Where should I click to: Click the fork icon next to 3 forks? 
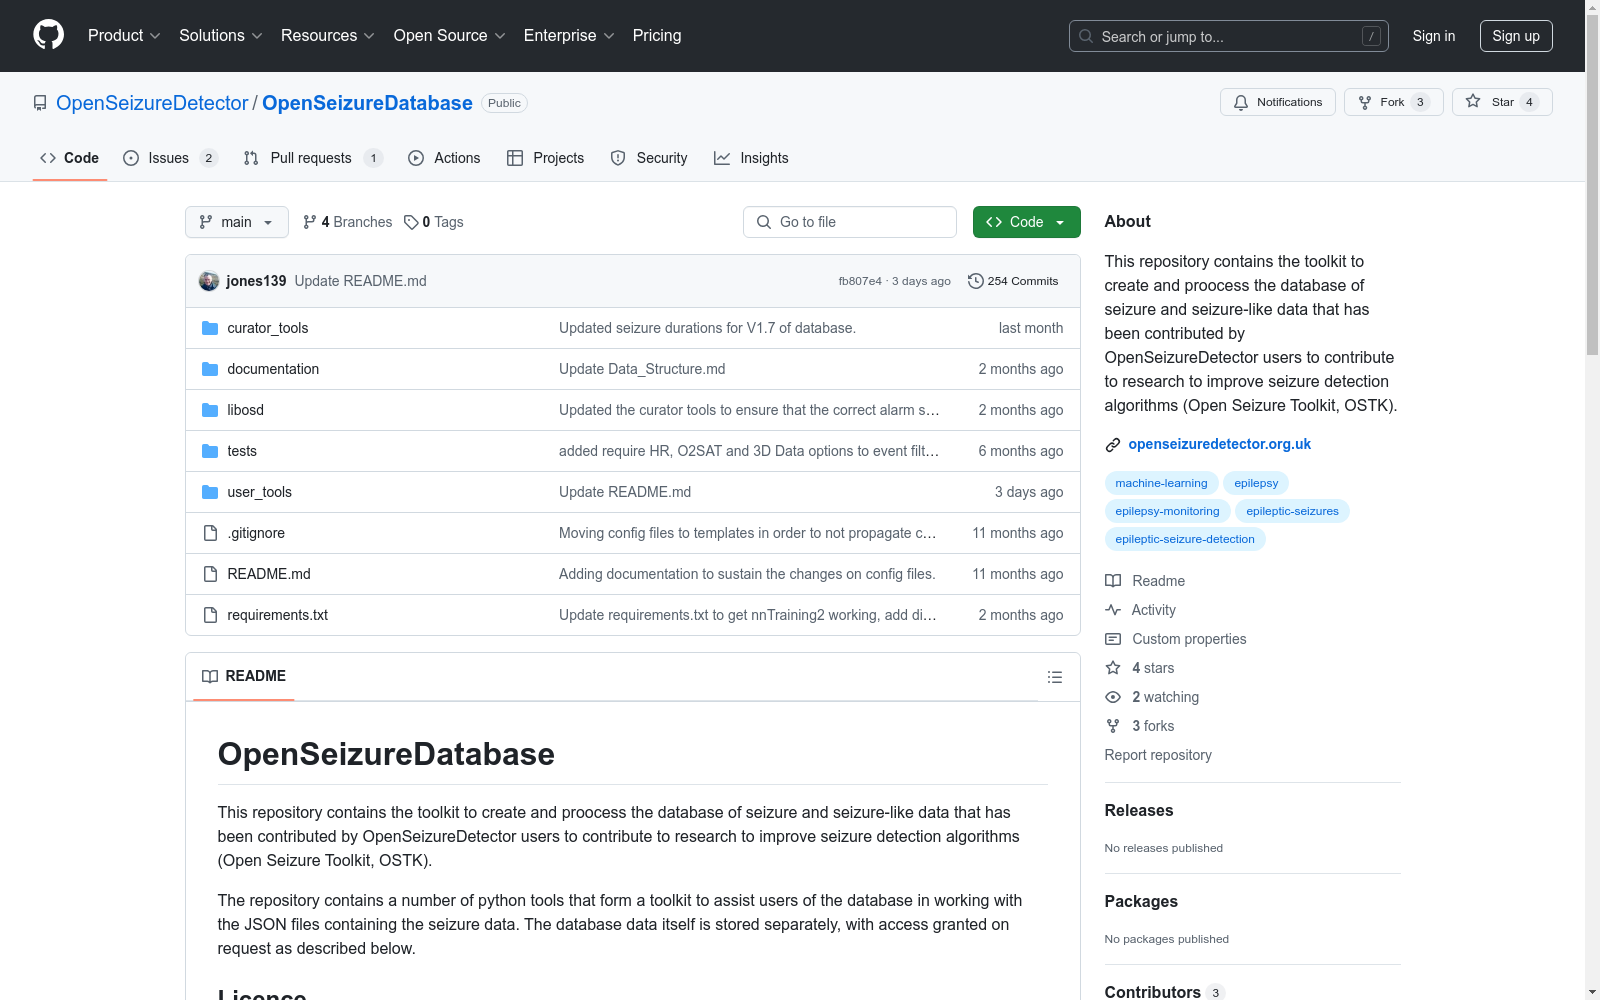pos(1113,726)
